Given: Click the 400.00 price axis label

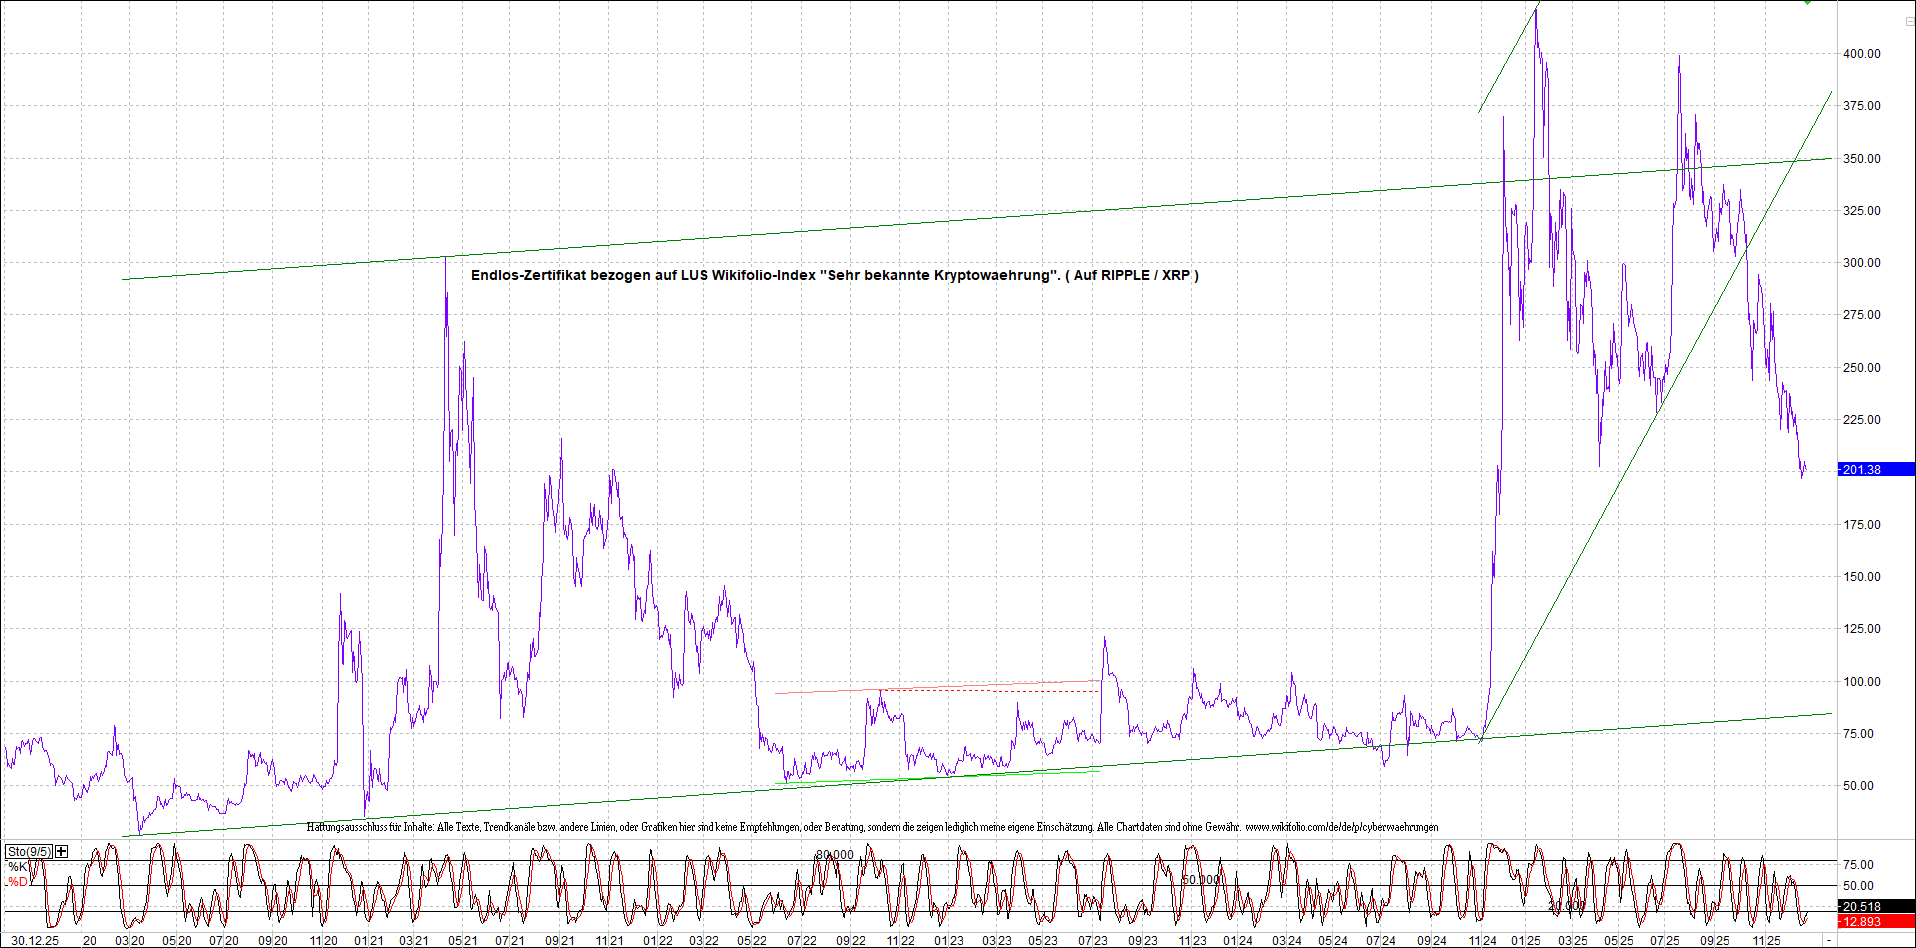Looking at the screenshot, I should tap(1861, 54).
